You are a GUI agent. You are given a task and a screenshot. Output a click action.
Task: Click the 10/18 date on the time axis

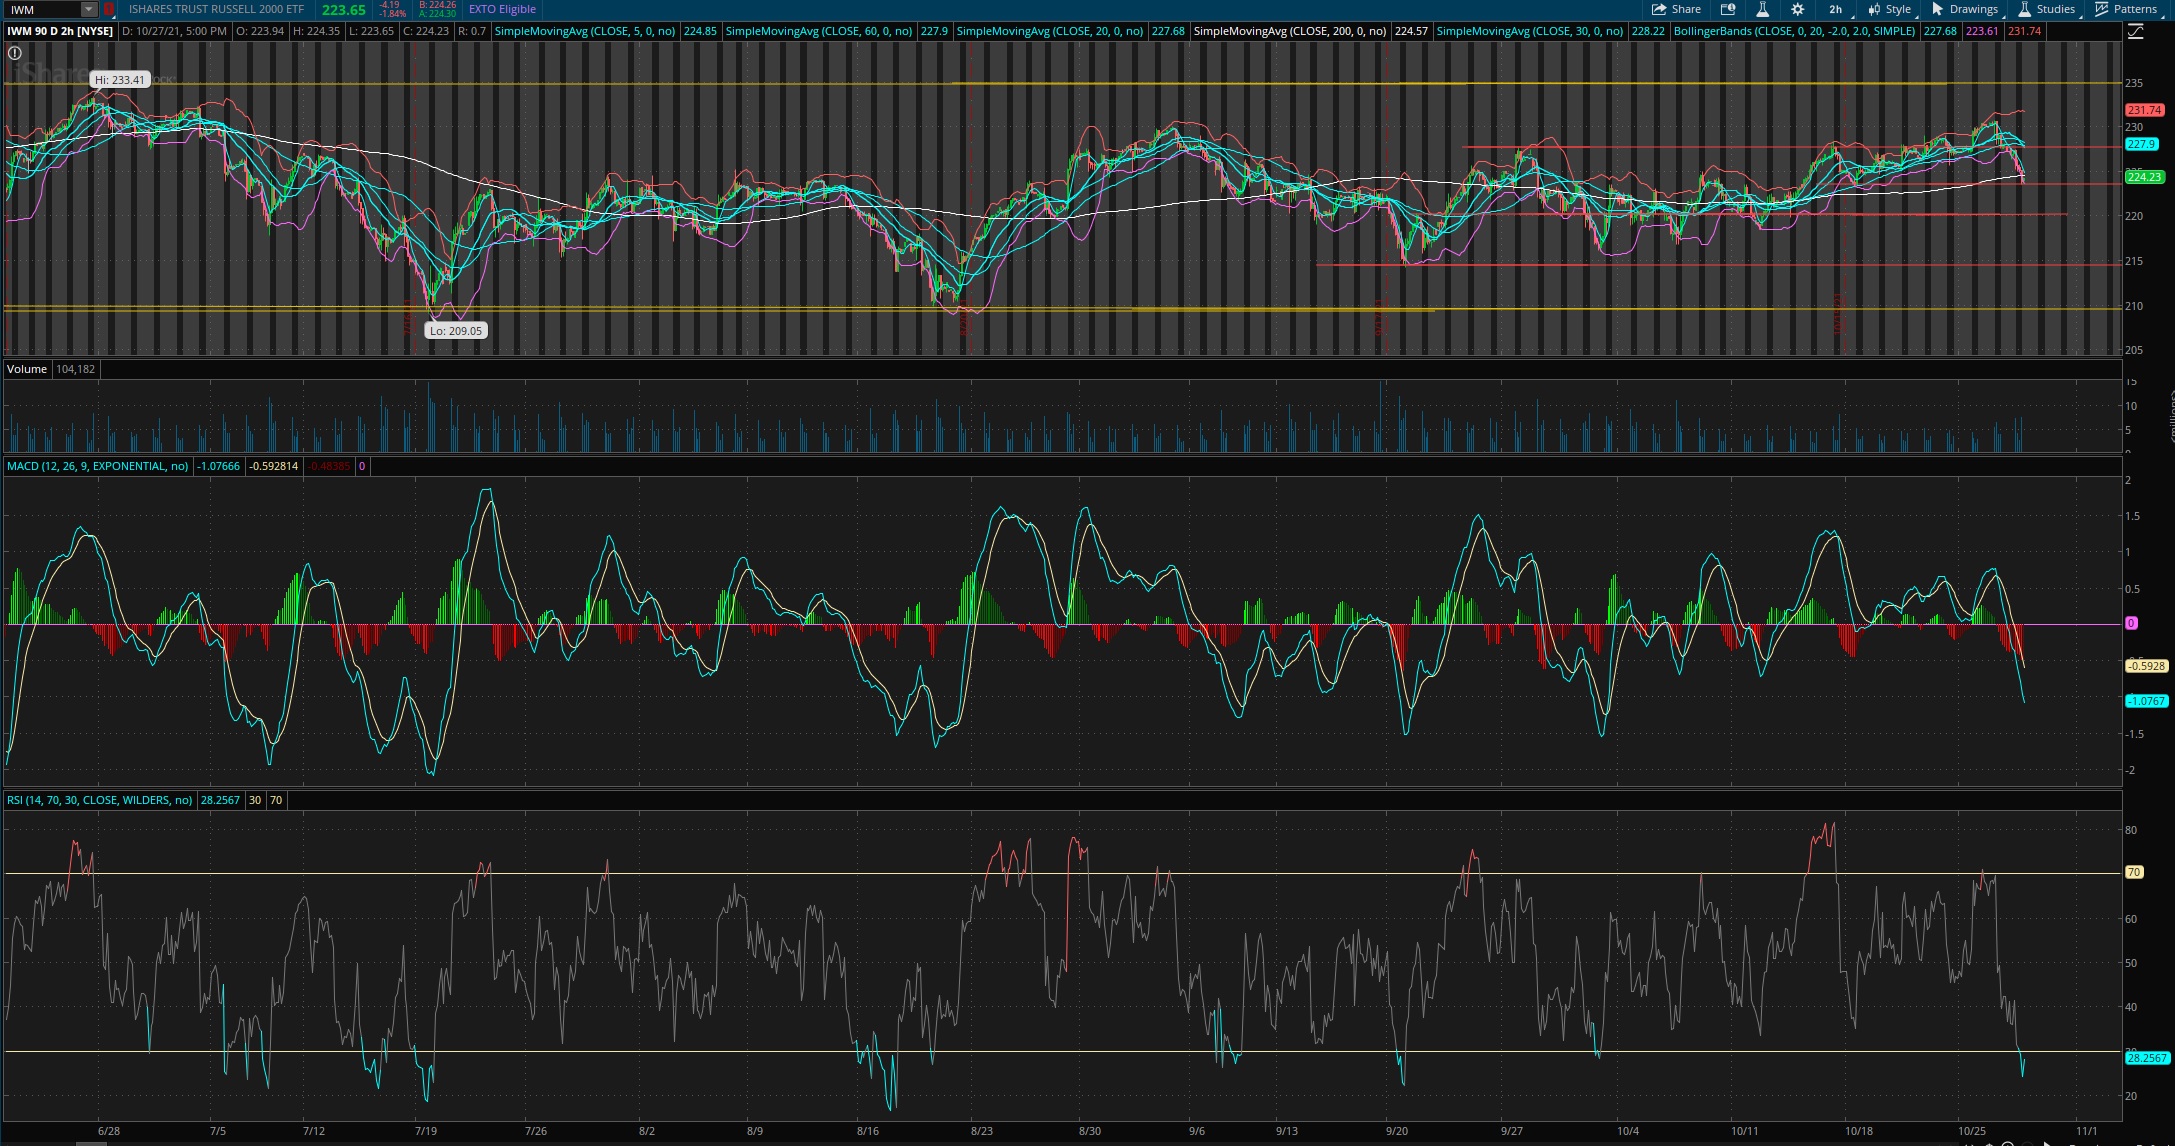click(x=1859, y=1131)
